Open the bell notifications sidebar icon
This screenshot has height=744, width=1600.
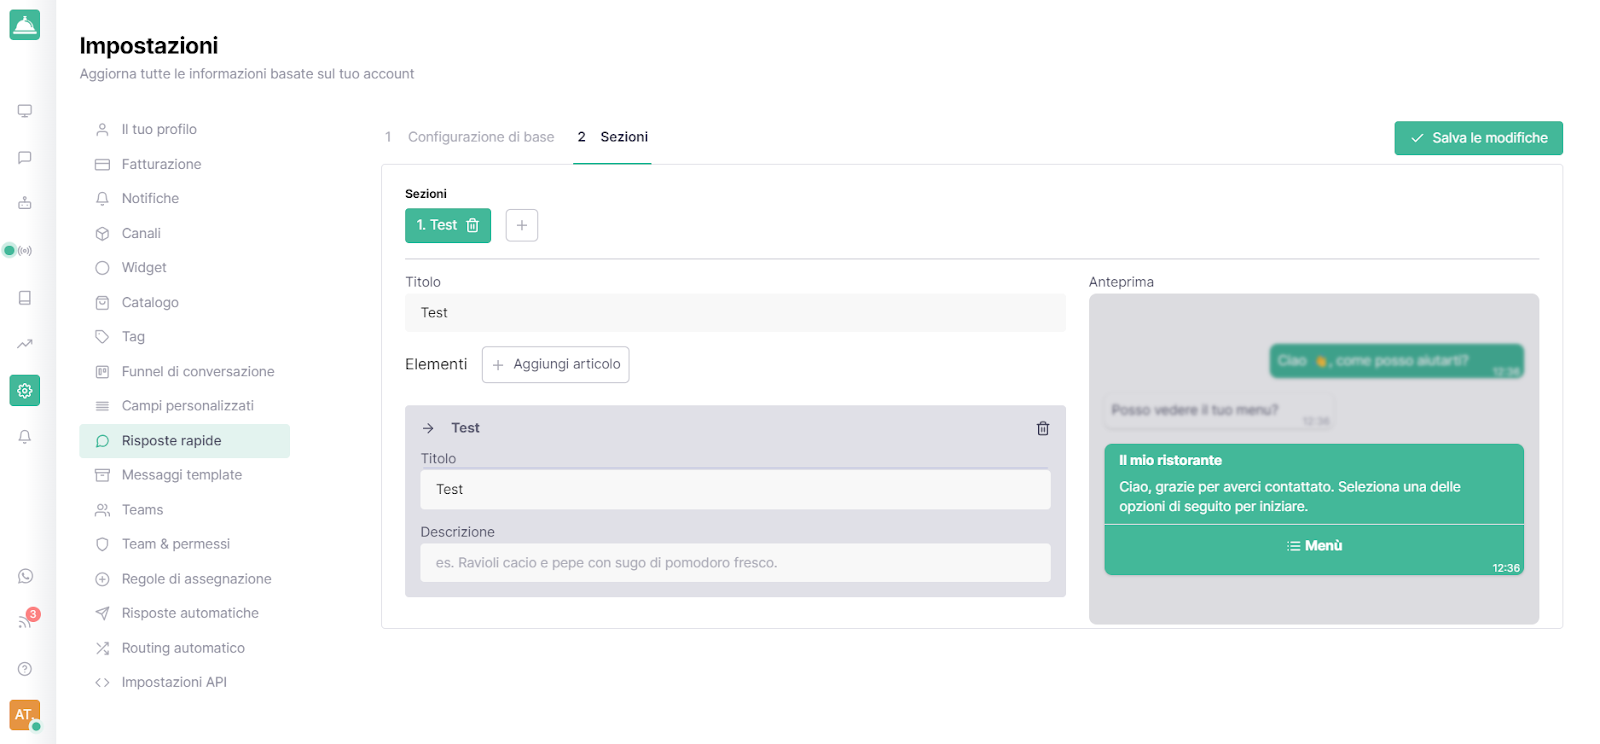[25, 437]
